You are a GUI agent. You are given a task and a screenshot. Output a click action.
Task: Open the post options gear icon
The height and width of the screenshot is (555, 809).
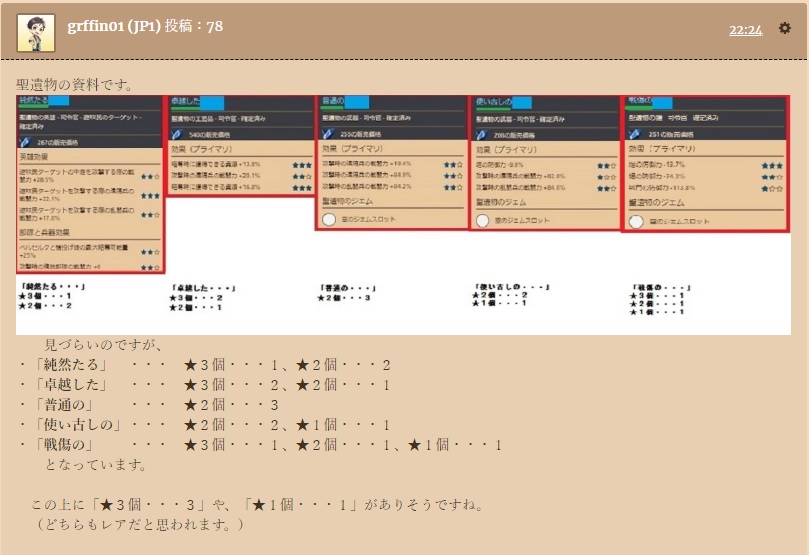click(784, 28)
